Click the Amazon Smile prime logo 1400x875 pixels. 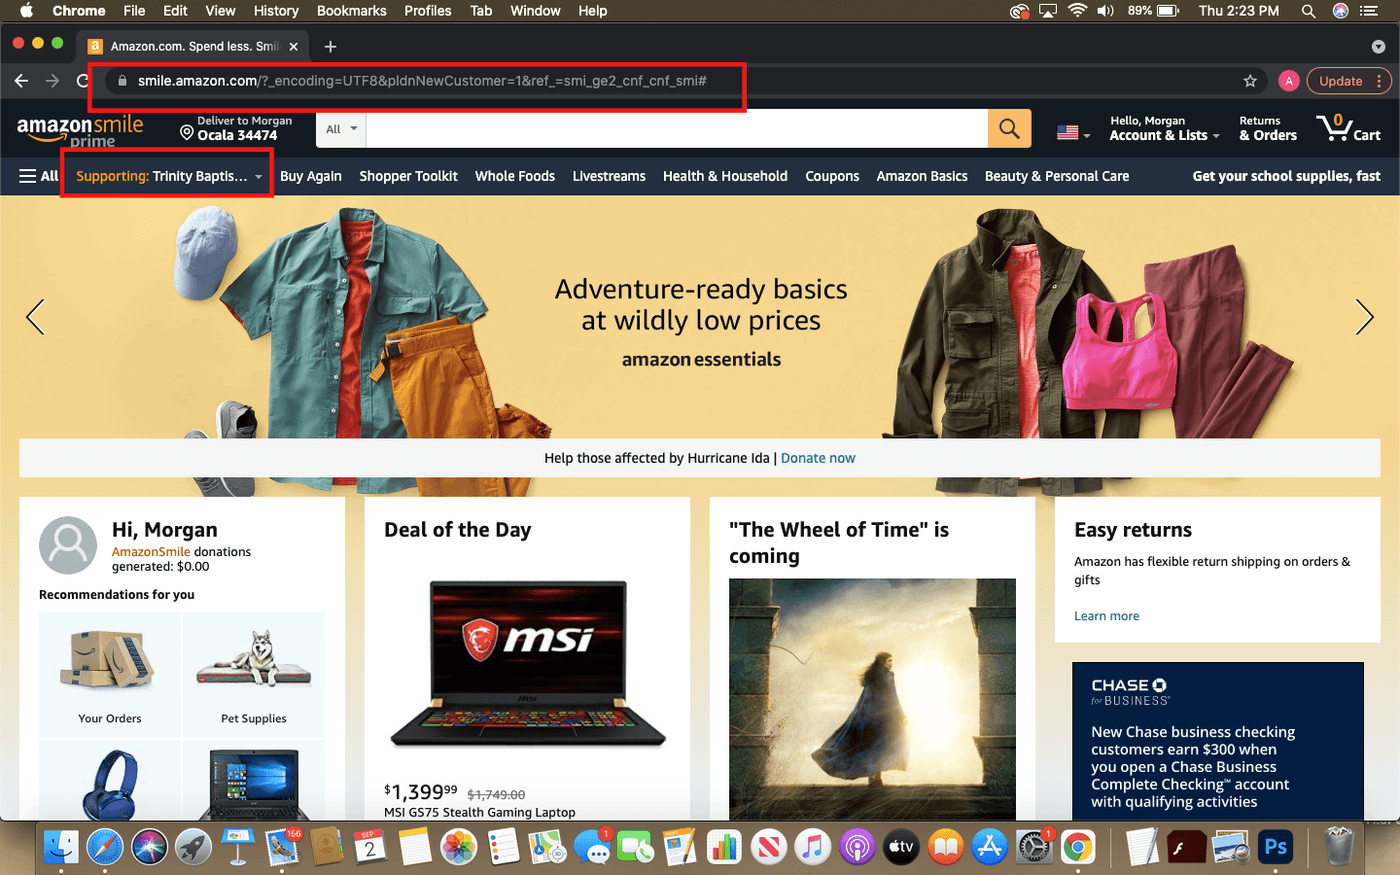80,130
